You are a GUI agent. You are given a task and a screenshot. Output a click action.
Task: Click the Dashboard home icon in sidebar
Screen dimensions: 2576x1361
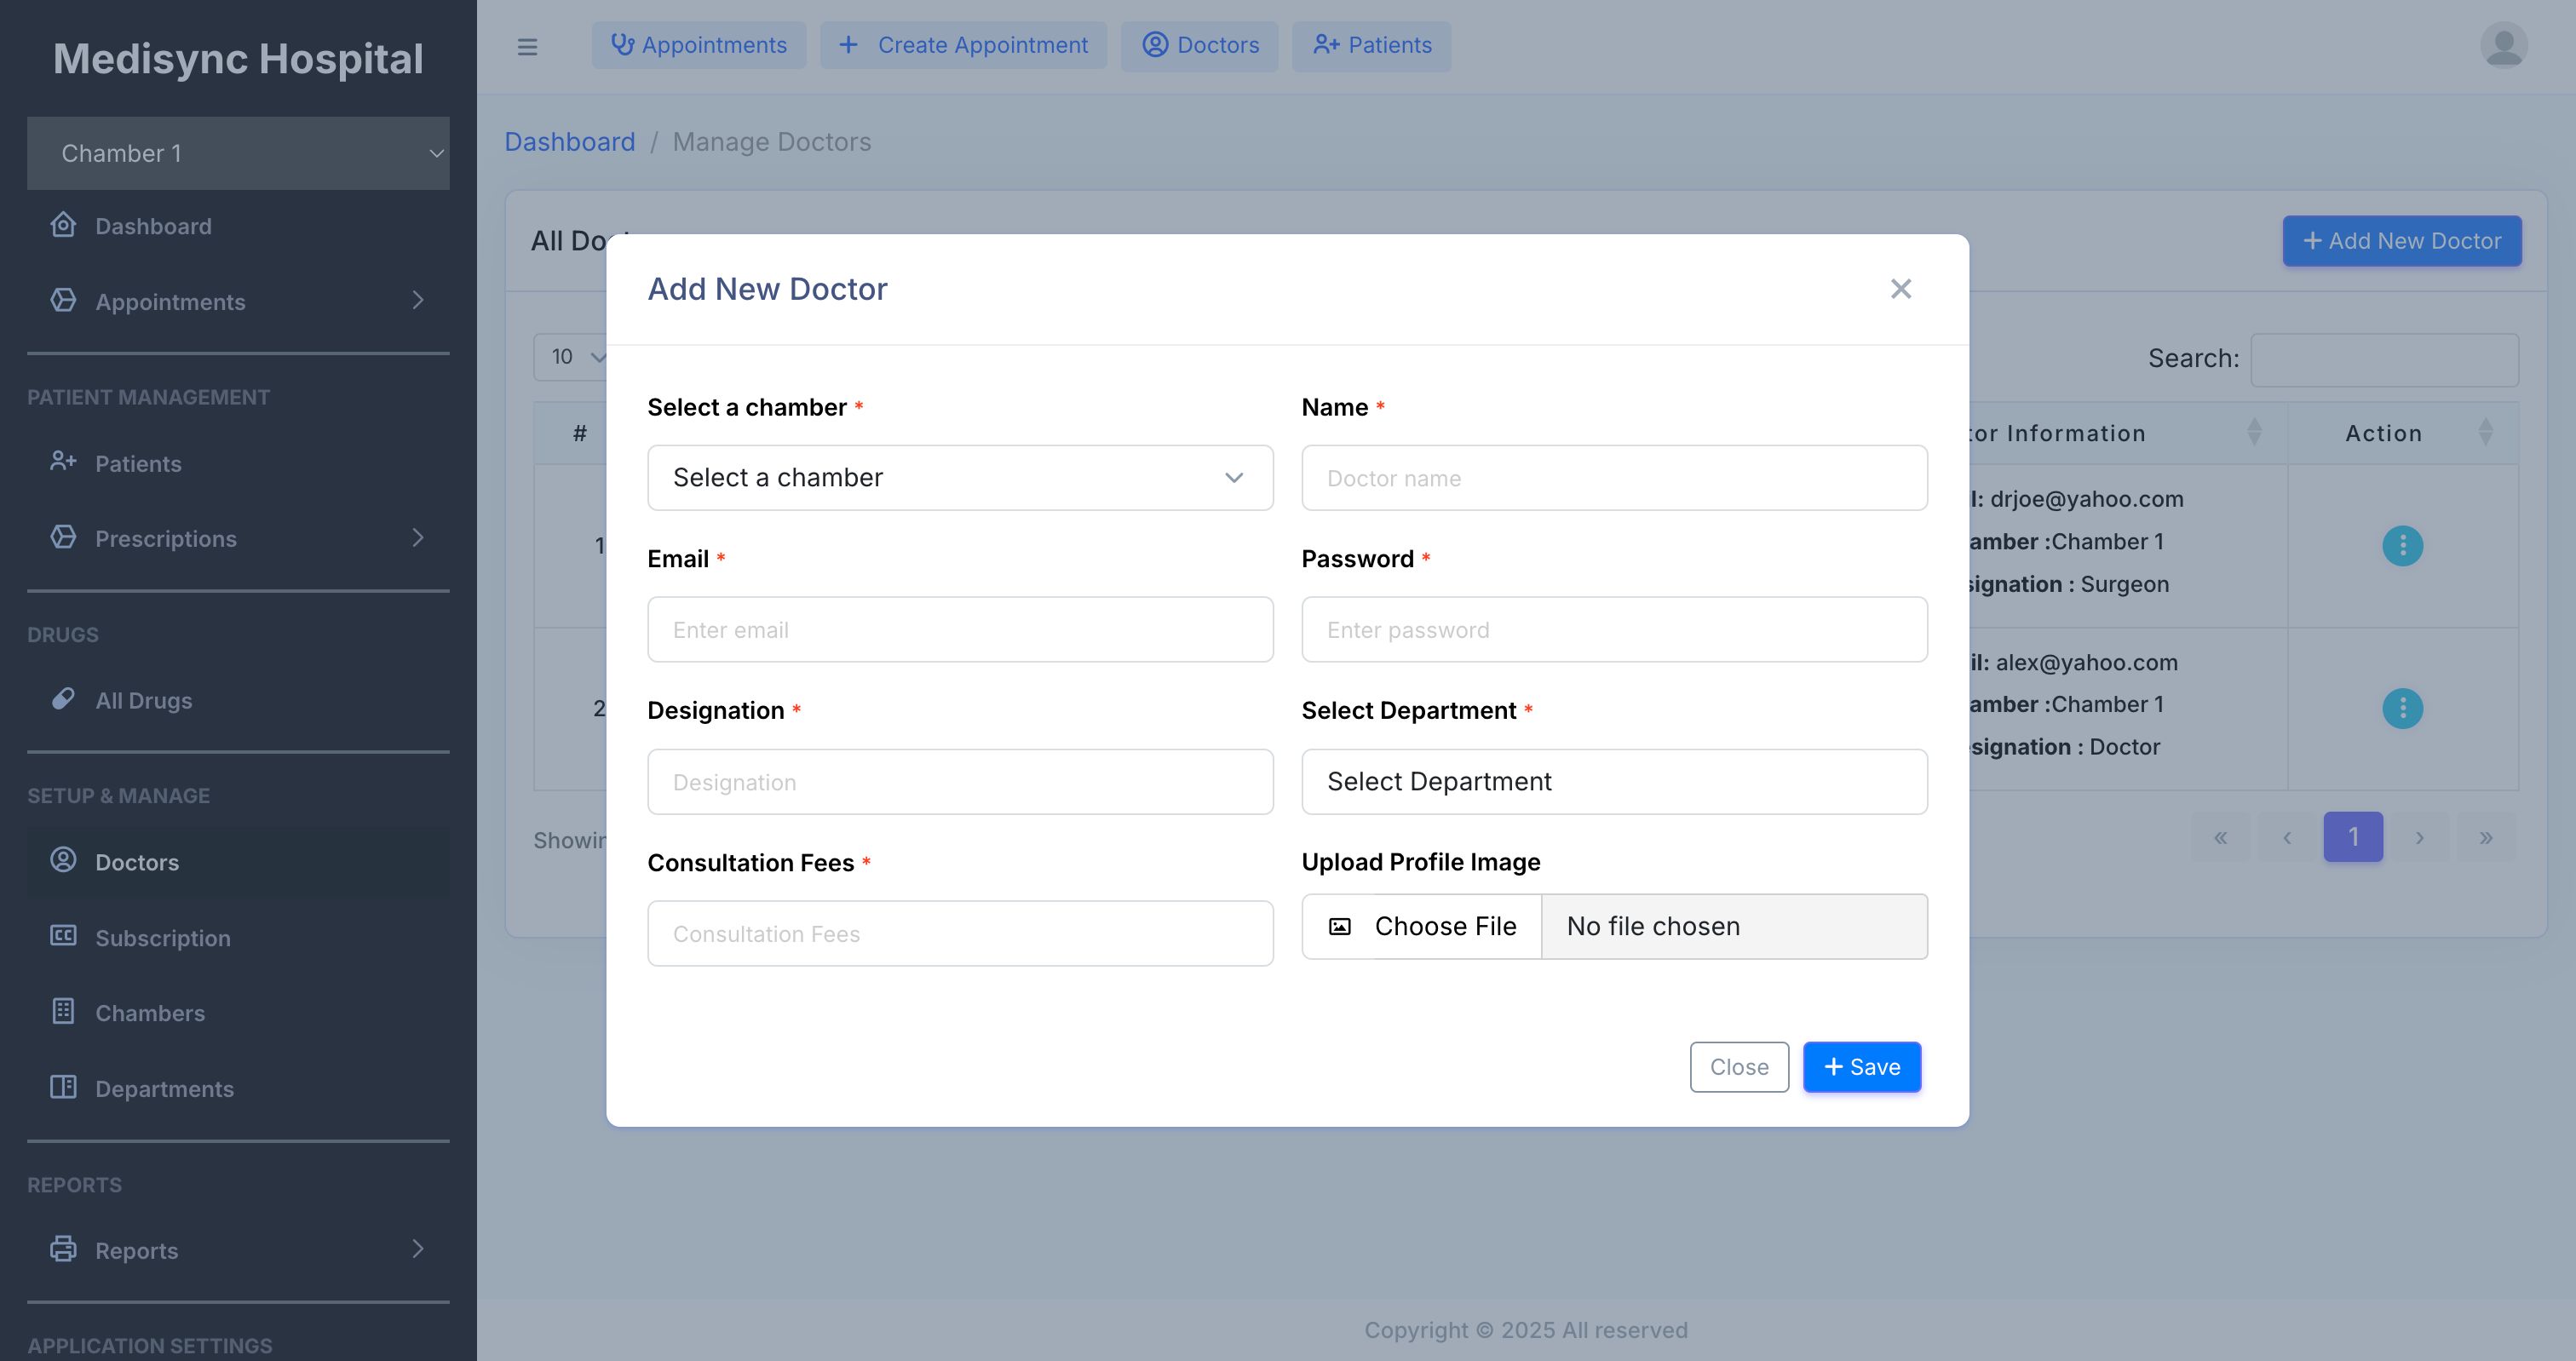click(63, 225)
